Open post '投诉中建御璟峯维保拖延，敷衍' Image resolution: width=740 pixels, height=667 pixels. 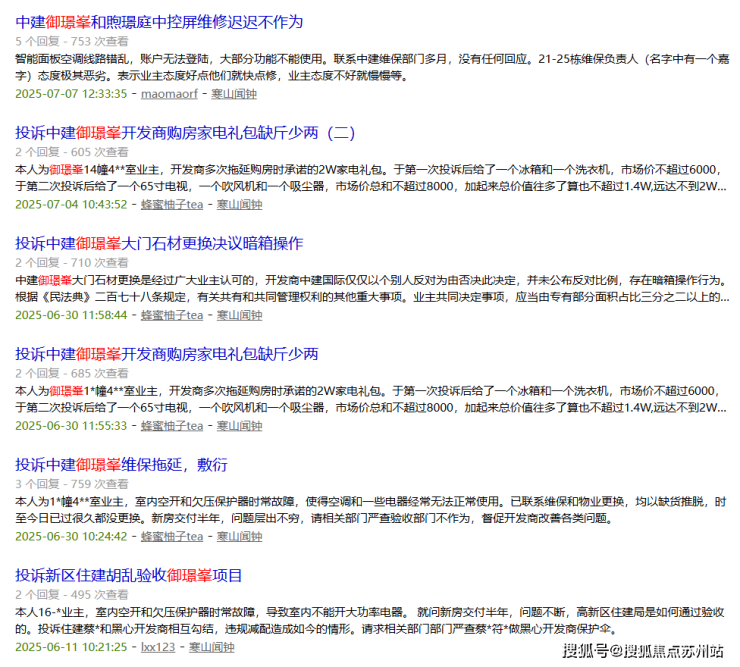(x=121, y=465)
